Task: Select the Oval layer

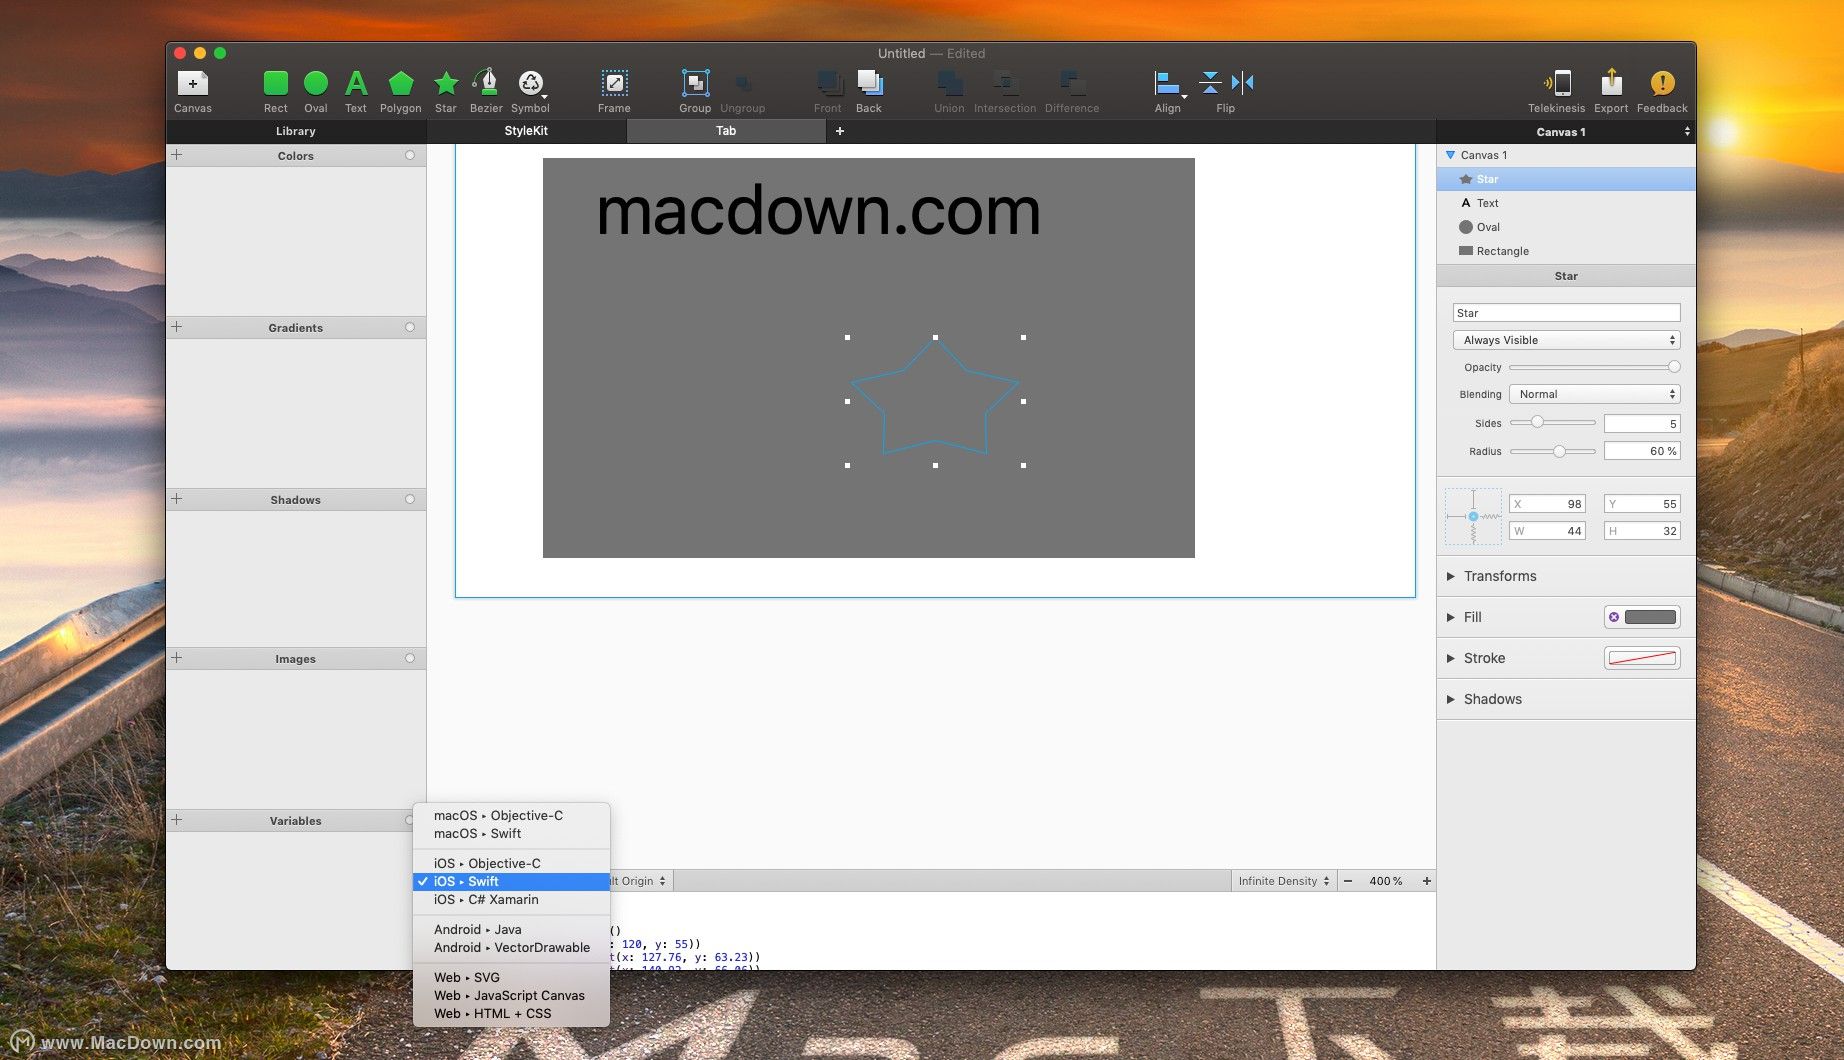Action: (x=1566, y=227)
